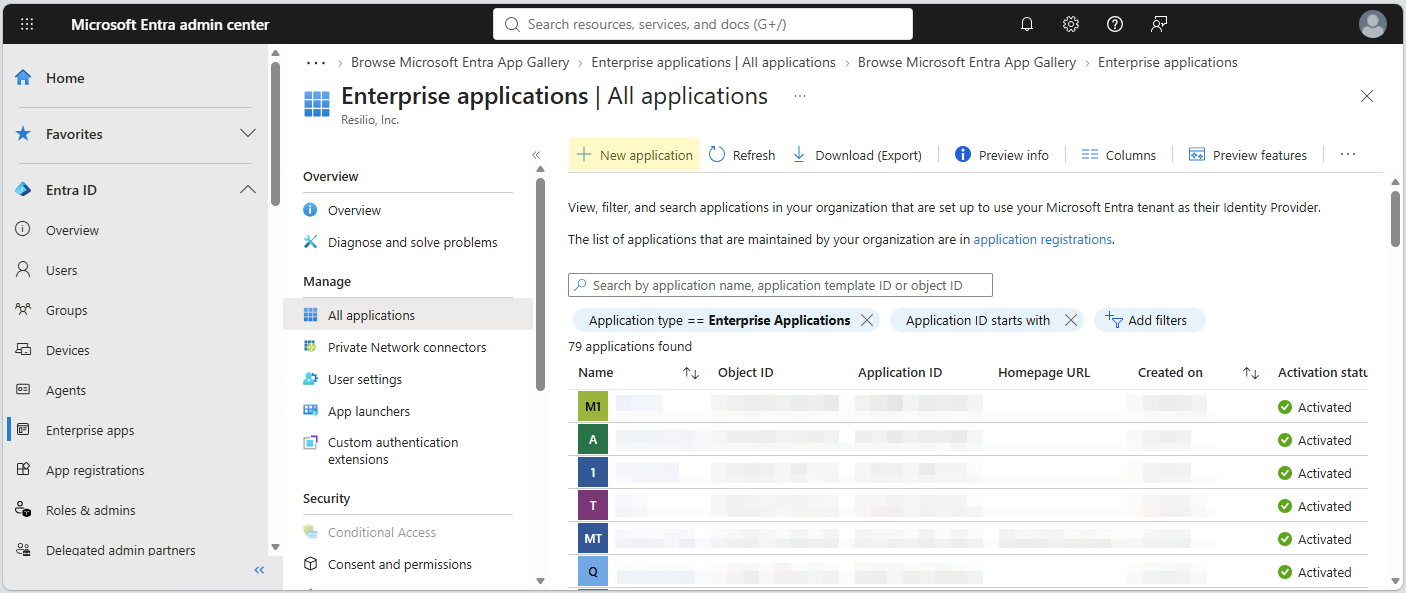Click Download (Export)
The height and width of the screenshot is (593, 1406).
click(858, 155)
